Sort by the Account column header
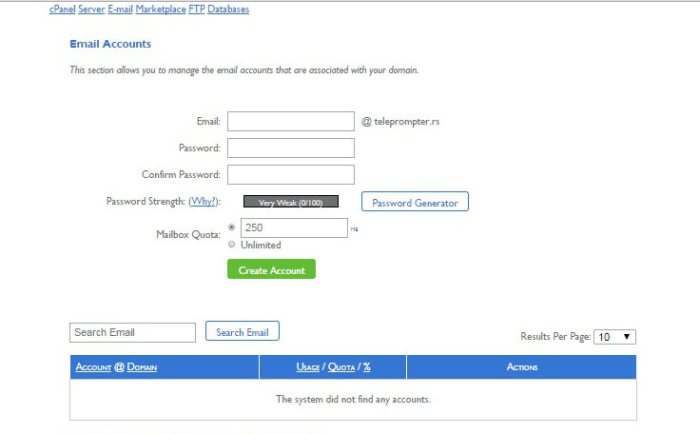Viewport: 700px width, 434px height. (92, 367)
